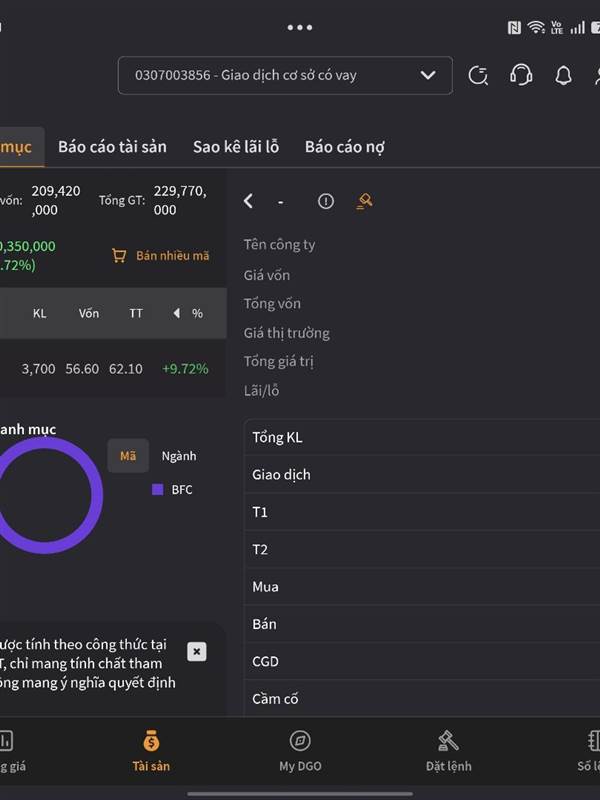Go back with the left chevron arrow
This screenshot has width=600, height=800.
(249, 201)
